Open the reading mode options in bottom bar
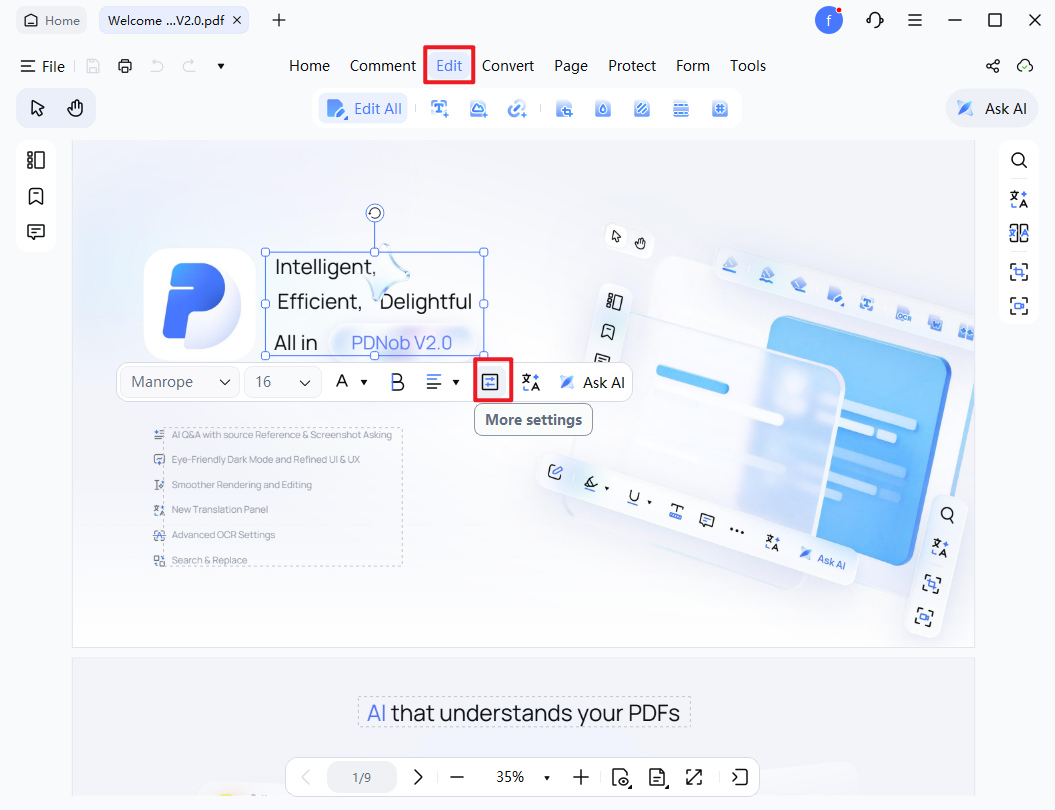The width and height of the screenshot is (1055, 810). coord(620,777)
